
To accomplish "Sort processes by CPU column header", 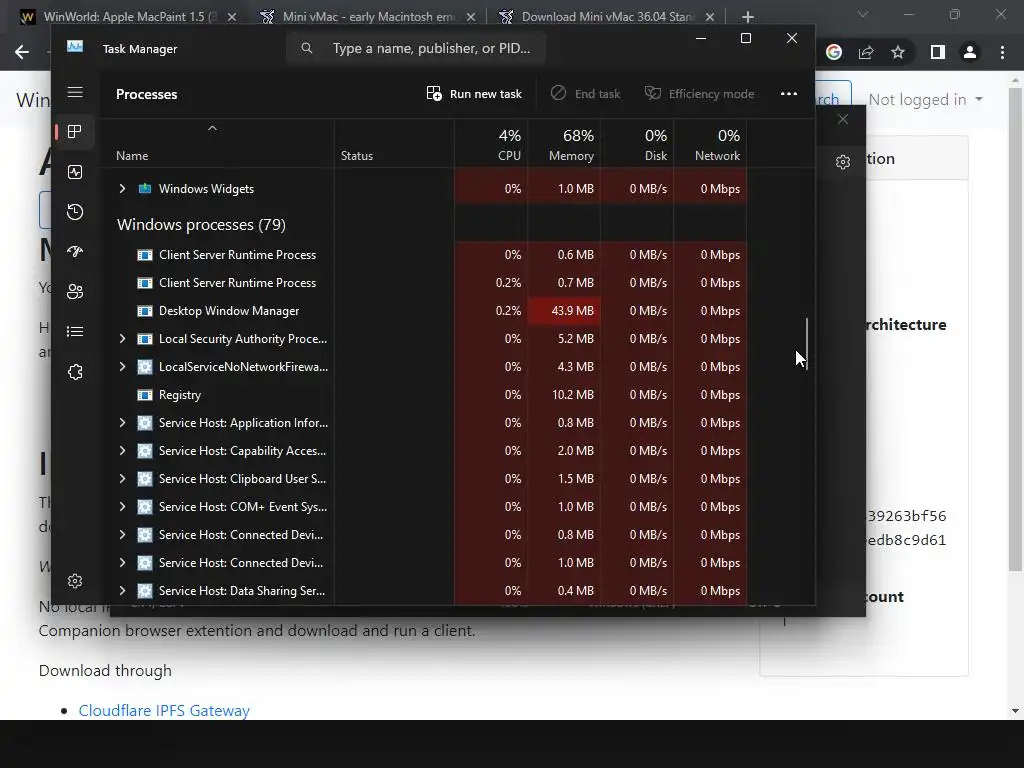I will point(491,144).
